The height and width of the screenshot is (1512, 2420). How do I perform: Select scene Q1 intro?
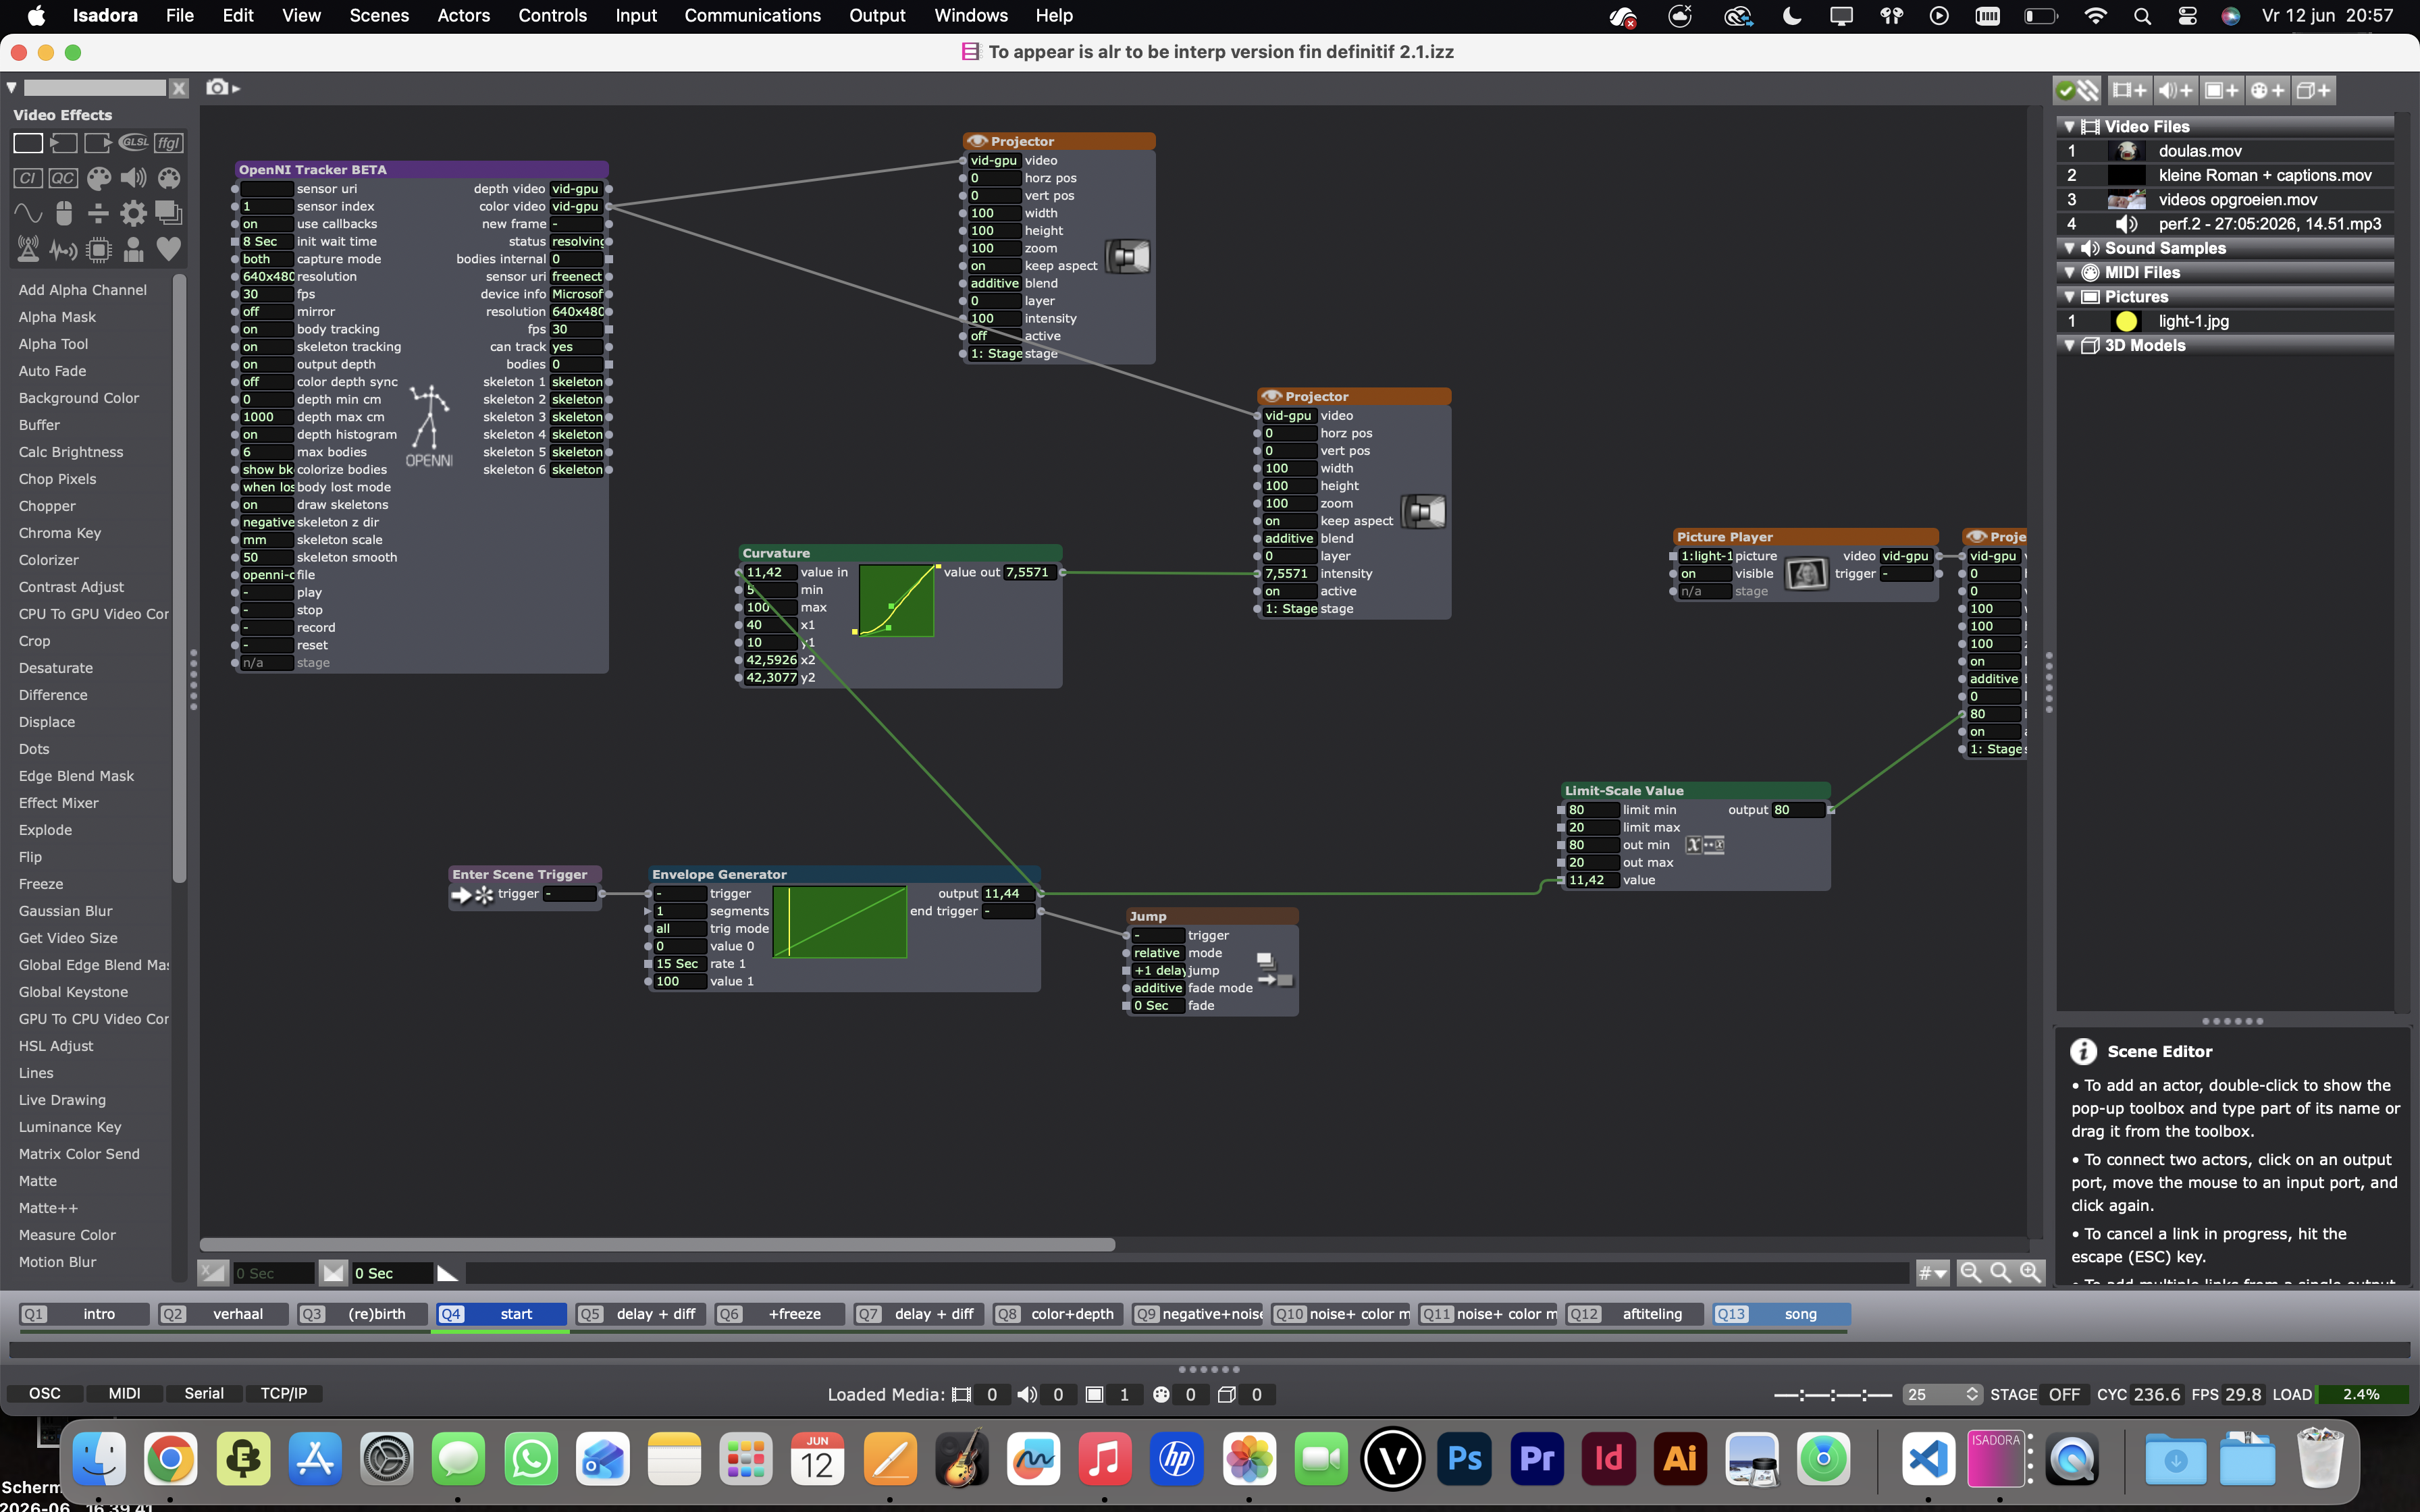click(84, 1314)
